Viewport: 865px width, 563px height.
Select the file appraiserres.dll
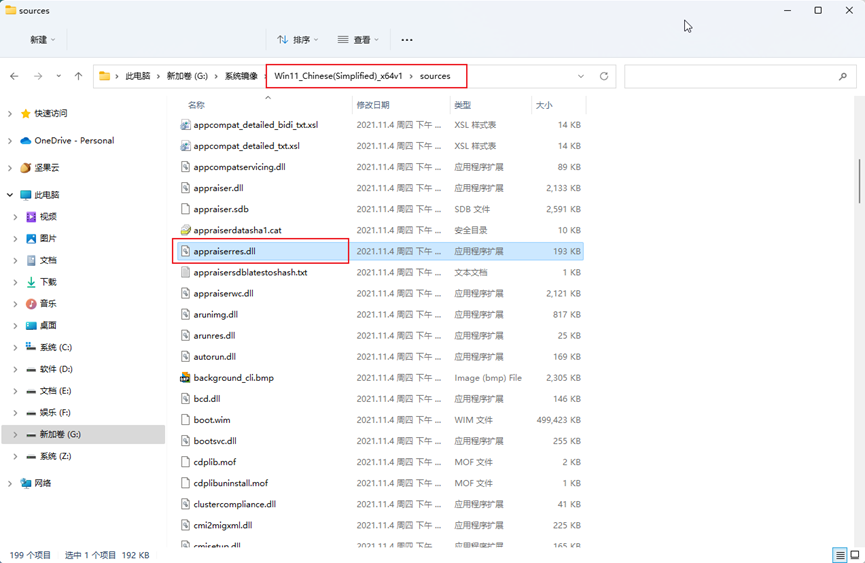coord(224,251)
